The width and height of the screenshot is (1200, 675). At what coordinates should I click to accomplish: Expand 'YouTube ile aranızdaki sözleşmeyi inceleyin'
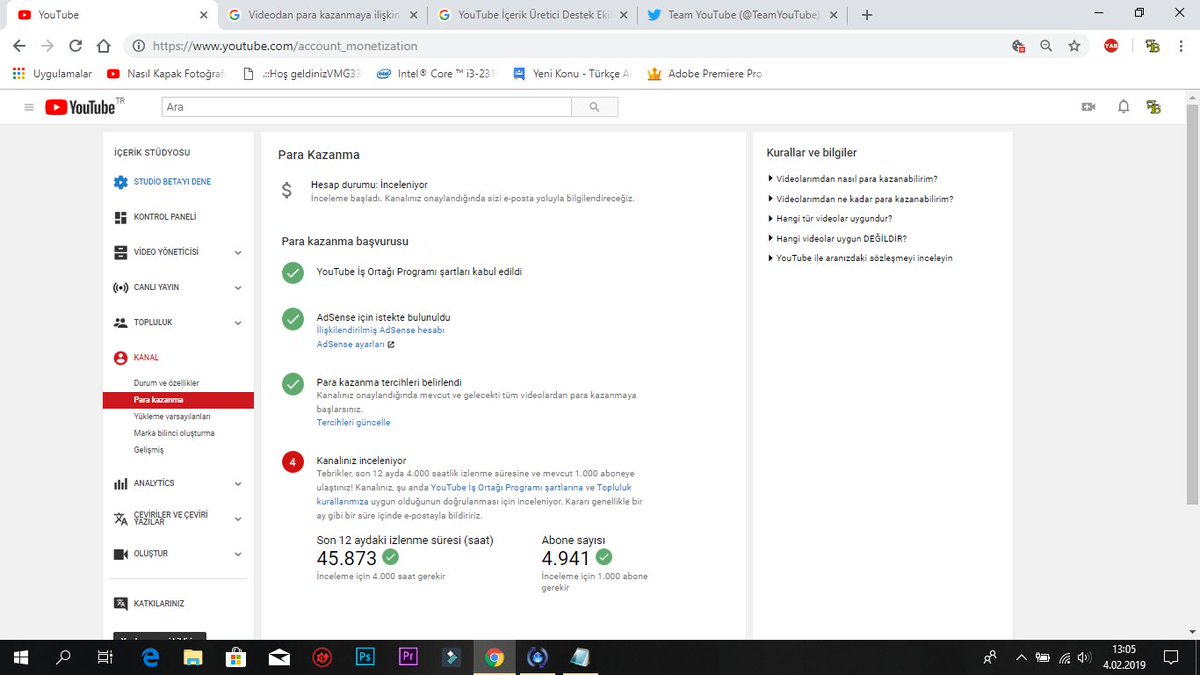[860, 258]
